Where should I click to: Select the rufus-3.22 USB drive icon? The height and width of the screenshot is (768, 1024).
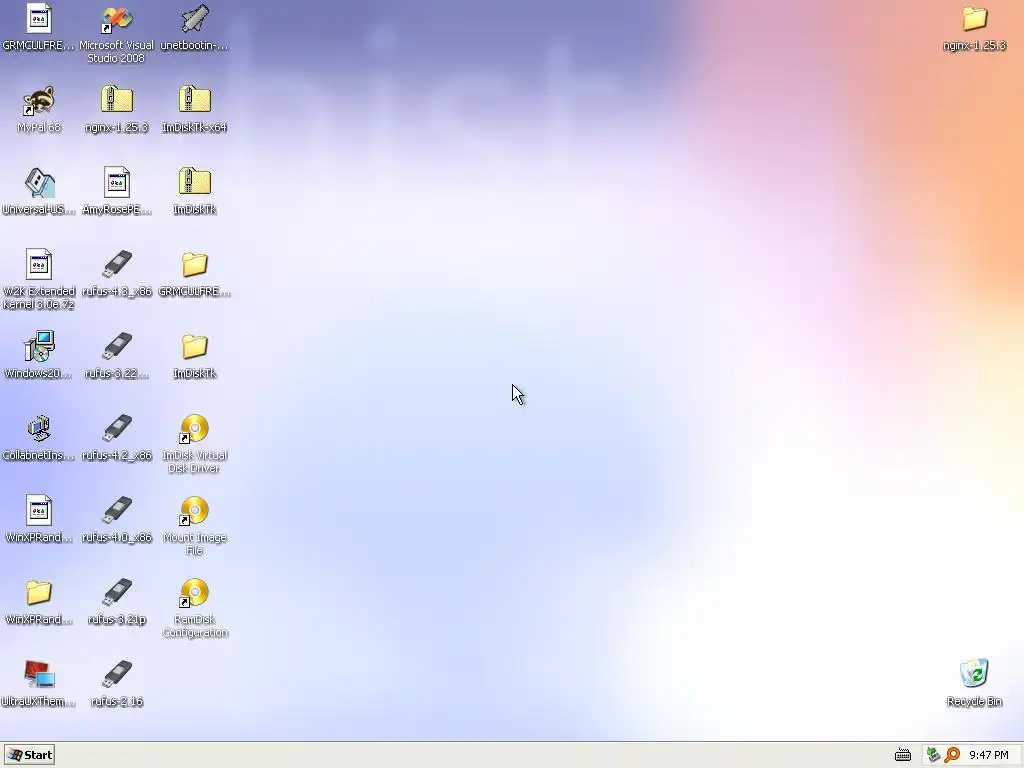point(116,347)
